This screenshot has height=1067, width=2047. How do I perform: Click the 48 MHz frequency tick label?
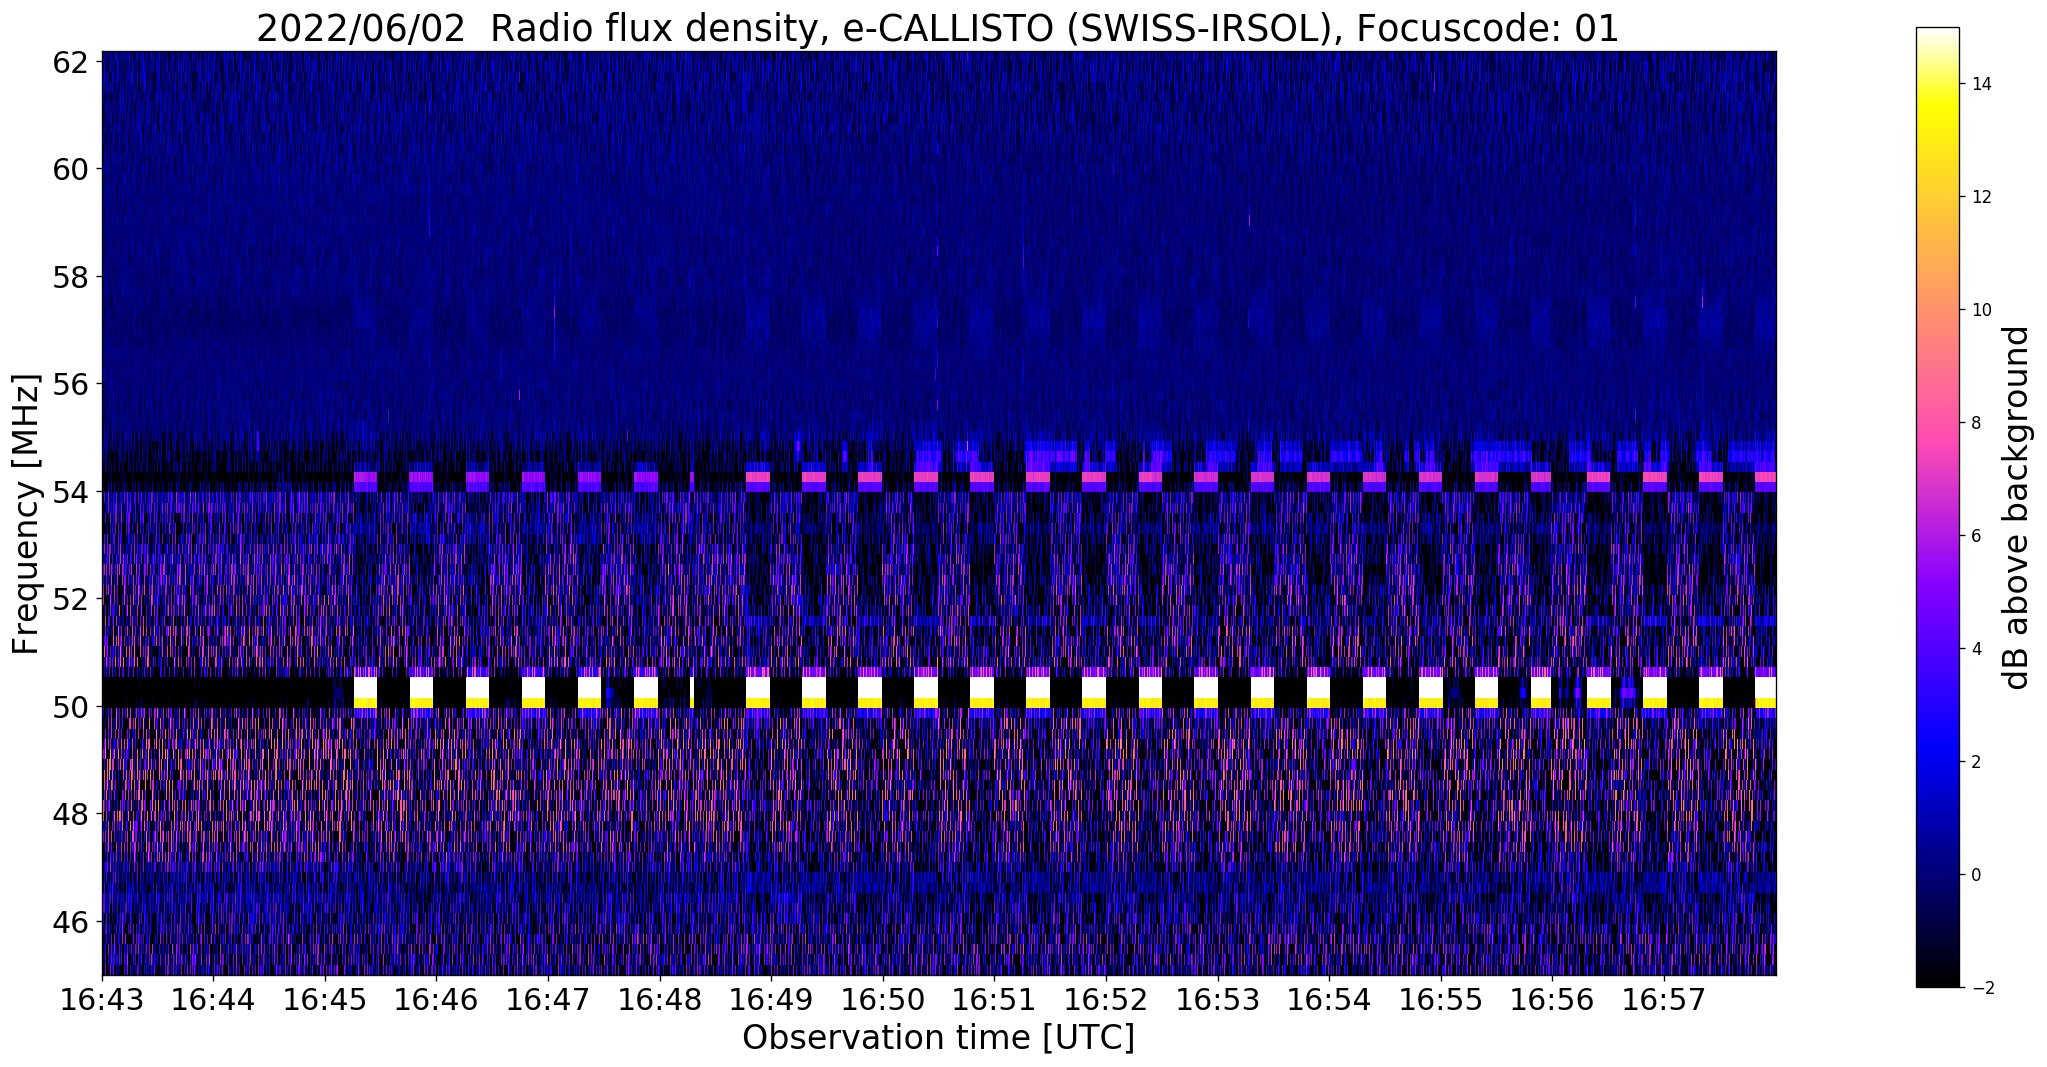click(71, 813)
